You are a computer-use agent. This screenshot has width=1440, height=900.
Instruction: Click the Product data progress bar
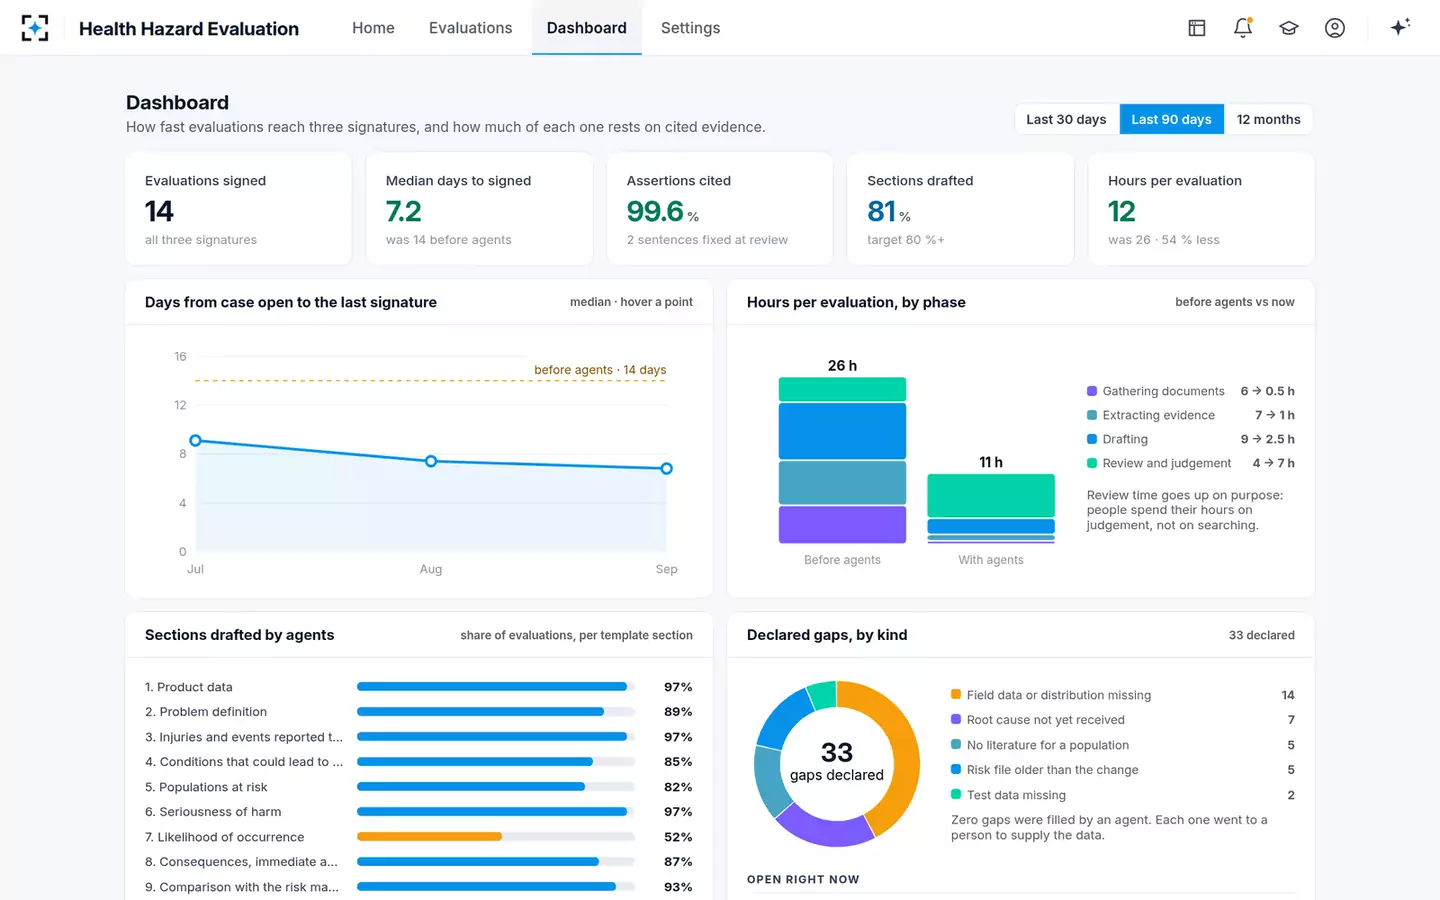[x=496, y=687]
